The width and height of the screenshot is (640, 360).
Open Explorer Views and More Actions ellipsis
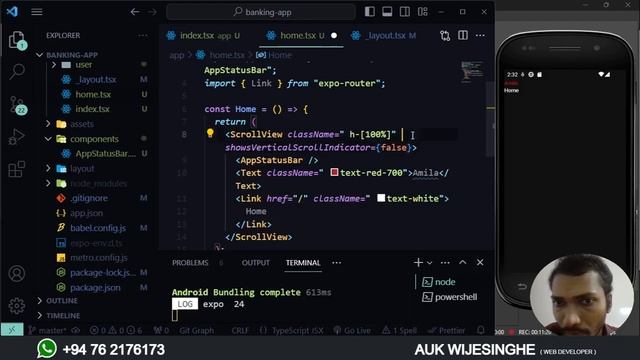click(x=143, y=36)
